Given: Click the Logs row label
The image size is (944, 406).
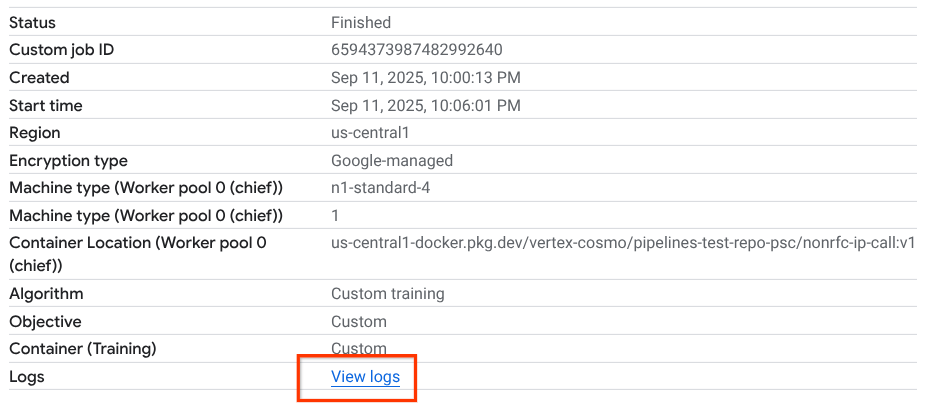Looking at the screenshot, I should (27, 377).
